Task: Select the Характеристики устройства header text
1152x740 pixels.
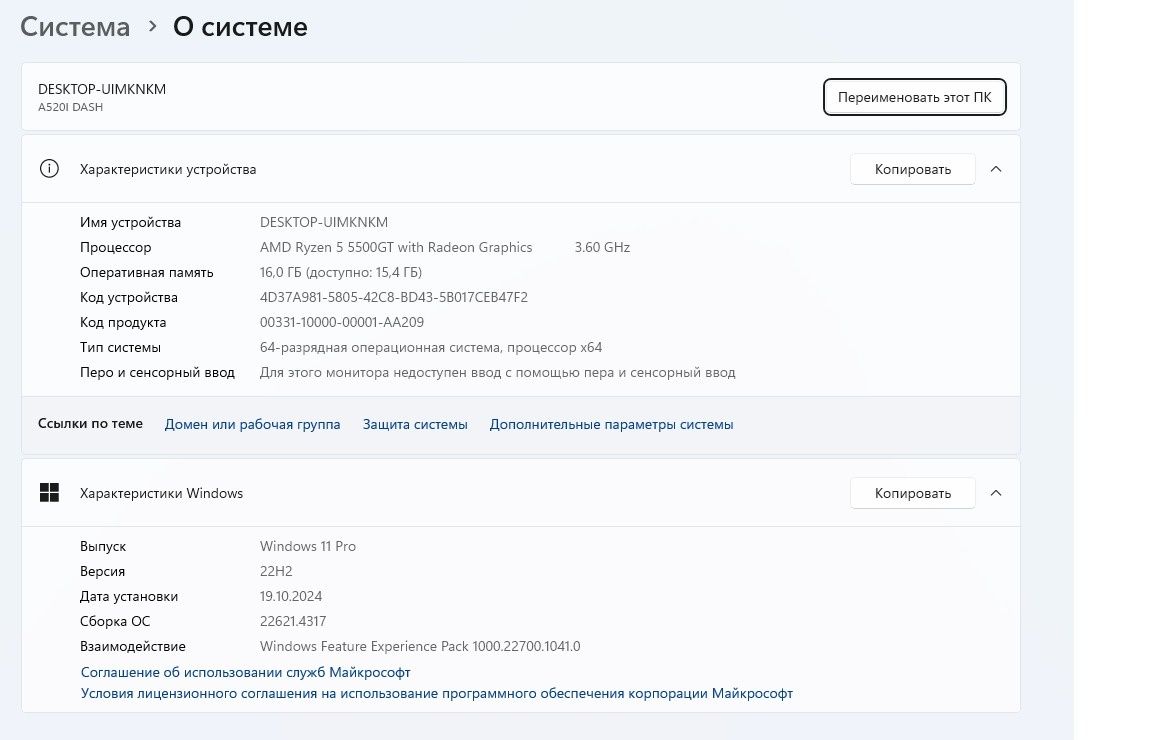Action: [x=168, y=169]
